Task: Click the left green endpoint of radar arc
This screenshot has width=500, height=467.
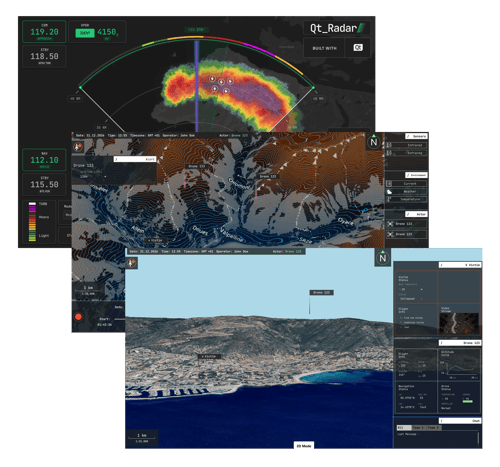Action: pyautogui.click(x=80, y=88)
